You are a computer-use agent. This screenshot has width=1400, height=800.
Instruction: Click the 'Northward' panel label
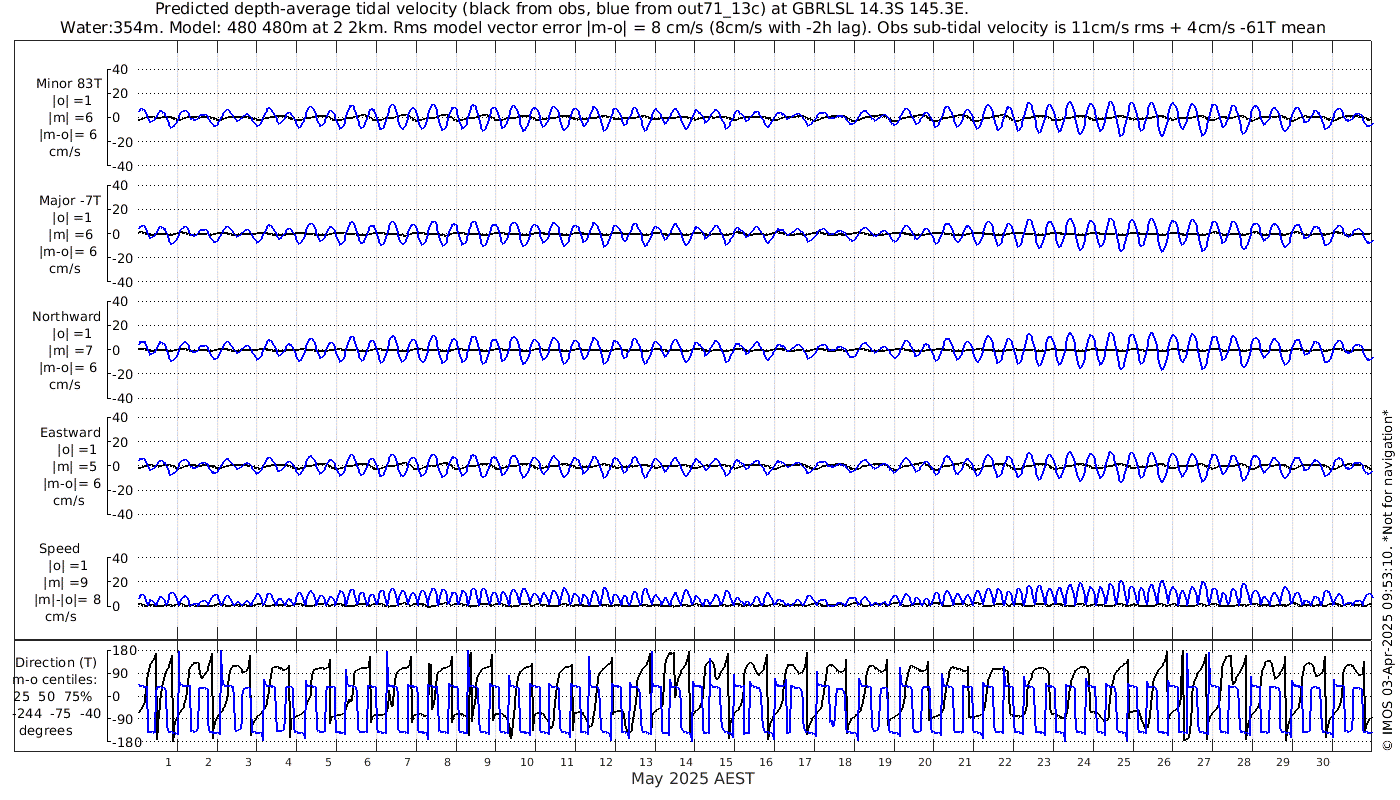pyautogui.click(x=66, y=317)
